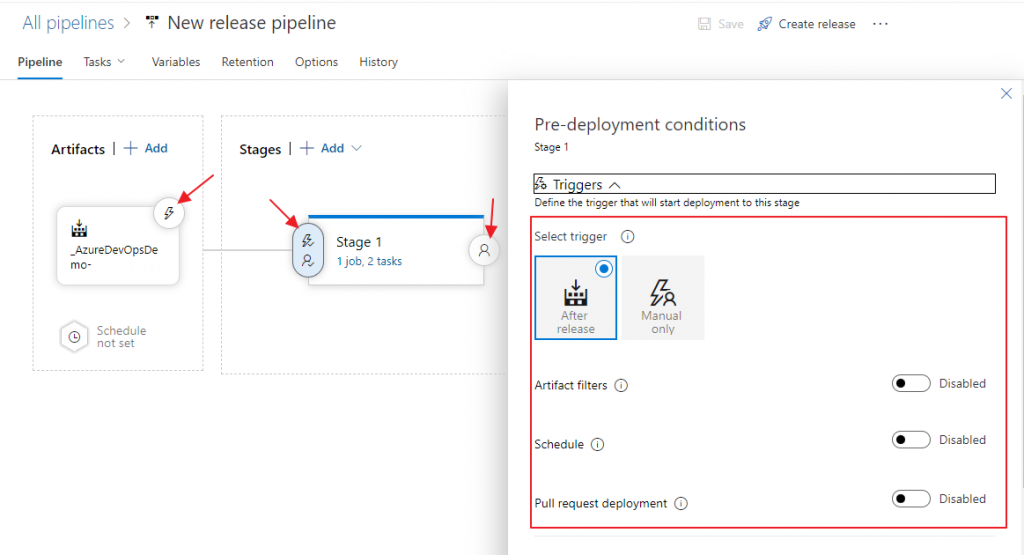Click info icon next to Artifact filters
Viewport: 1024px width, 555px height.
click(621, 386)
